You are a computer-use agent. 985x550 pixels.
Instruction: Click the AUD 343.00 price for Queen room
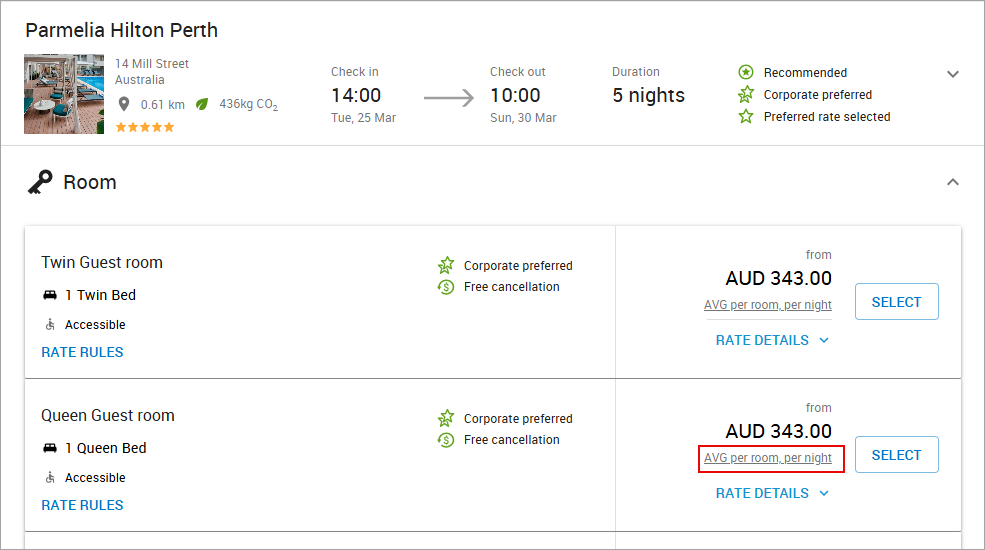coord(778,431)
